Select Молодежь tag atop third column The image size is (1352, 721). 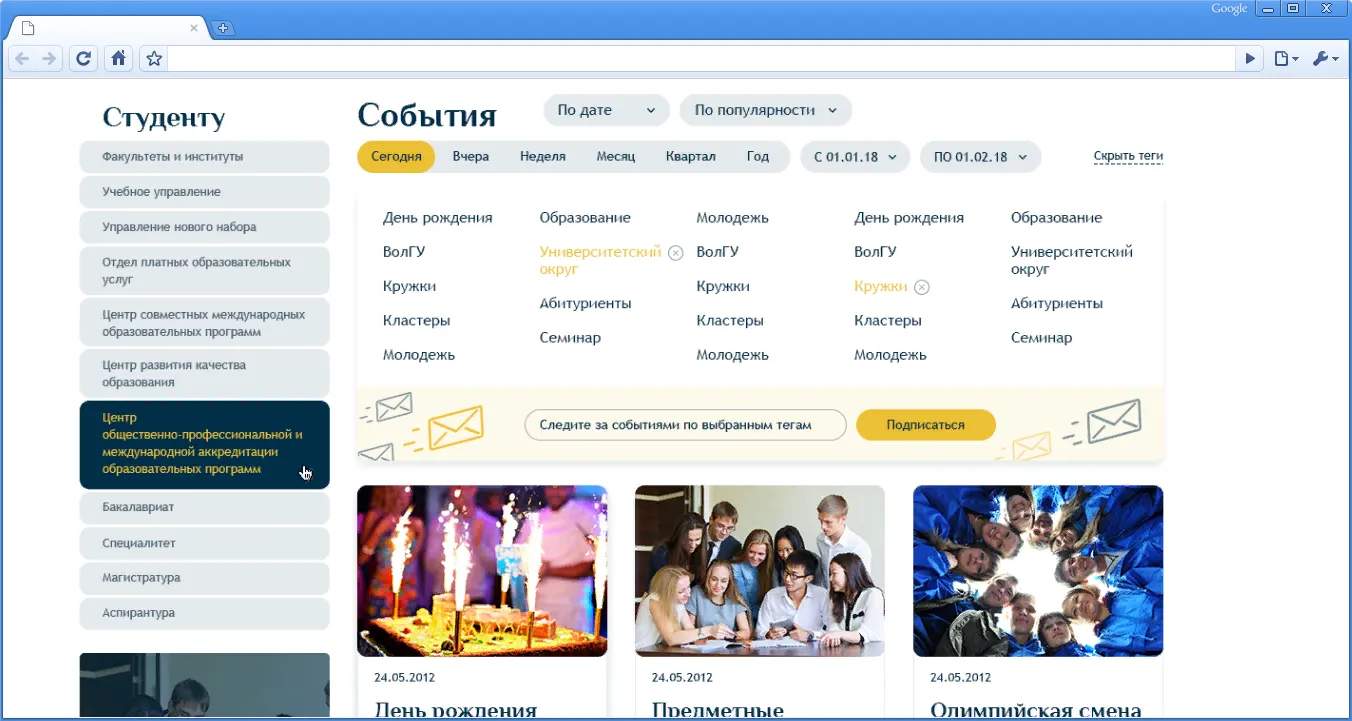(x=732, y=218)
